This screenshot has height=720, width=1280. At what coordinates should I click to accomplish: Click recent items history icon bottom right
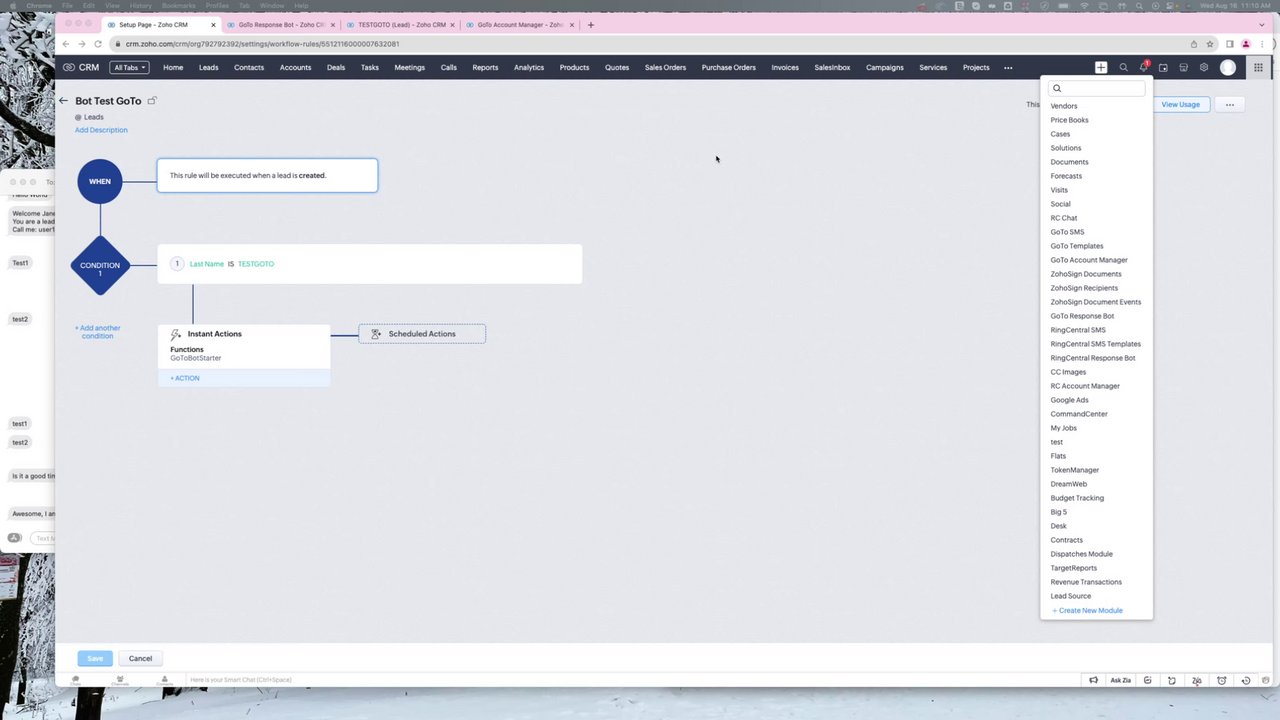(1246, 680)
